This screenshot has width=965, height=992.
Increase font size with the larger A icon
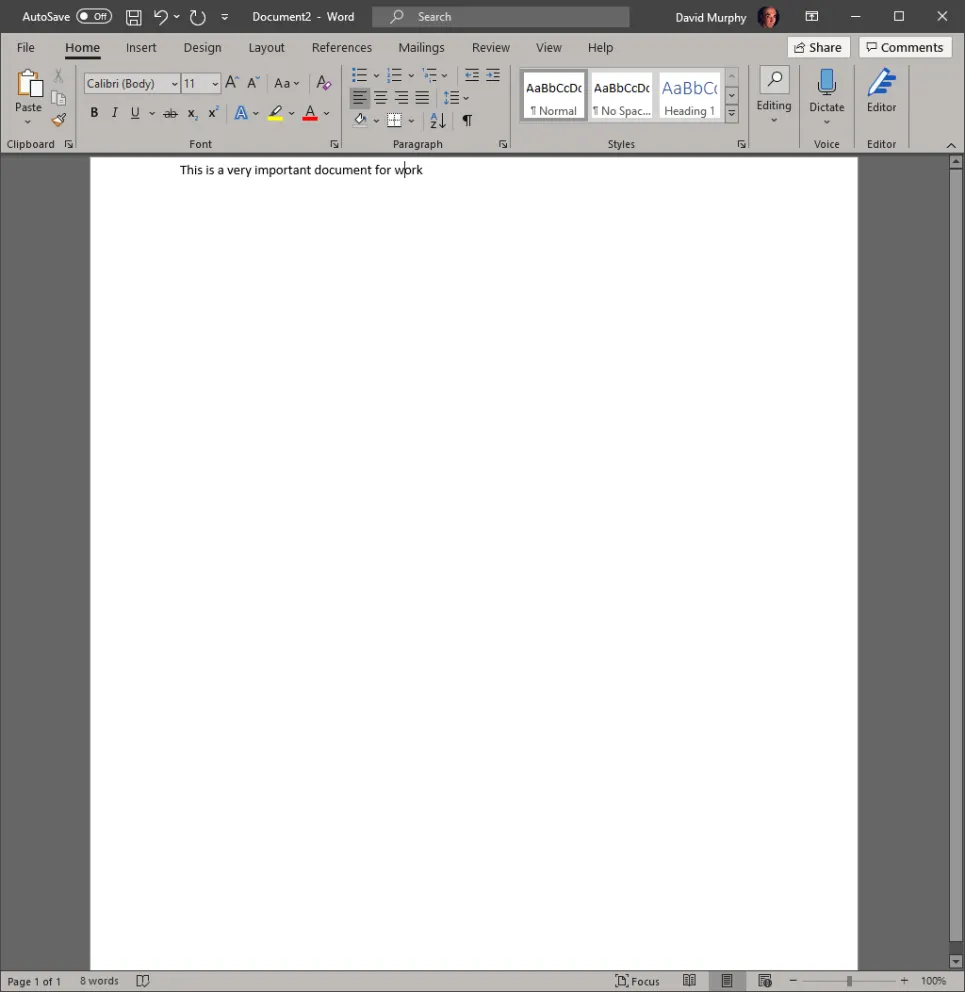point(232,83)
